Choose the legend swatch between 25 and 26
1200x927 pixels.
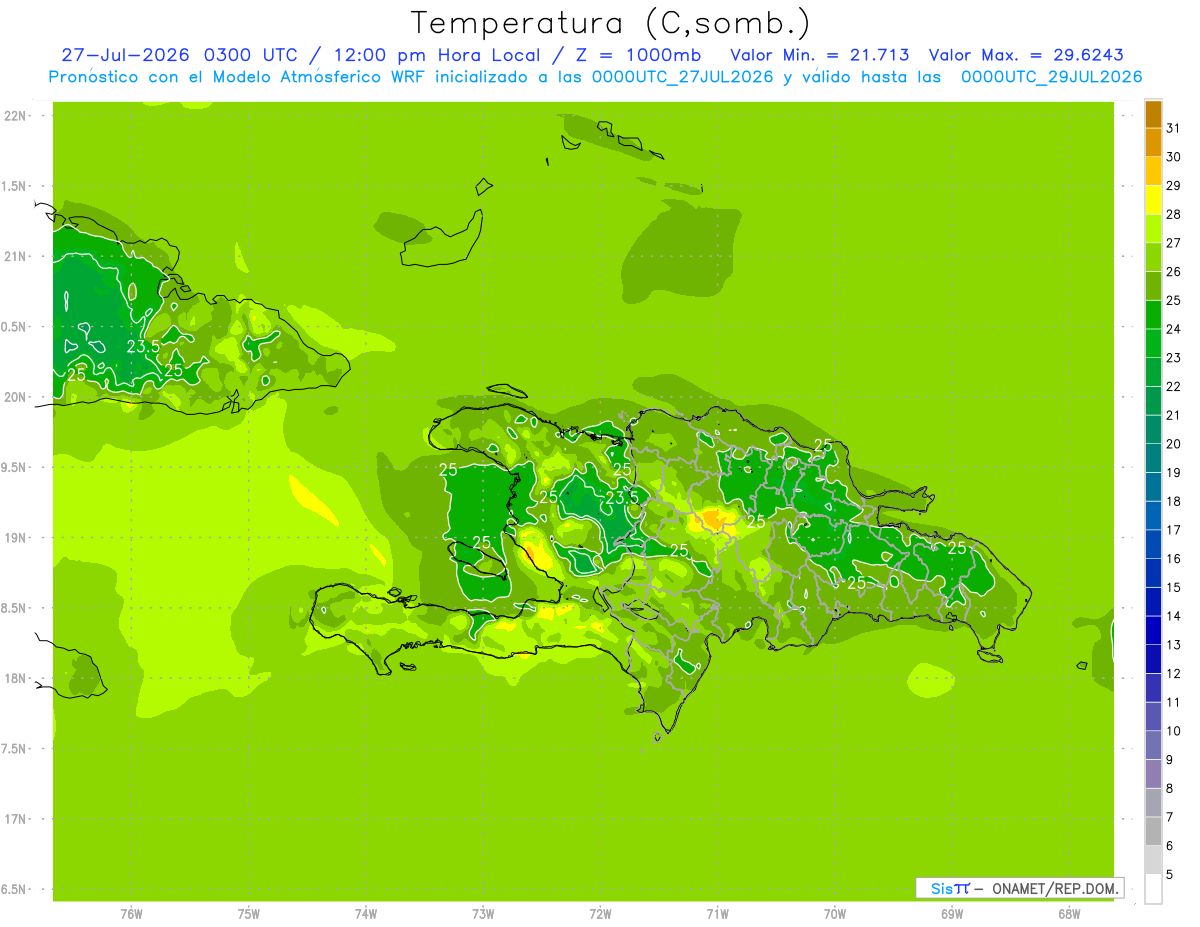pos(1153,286)
